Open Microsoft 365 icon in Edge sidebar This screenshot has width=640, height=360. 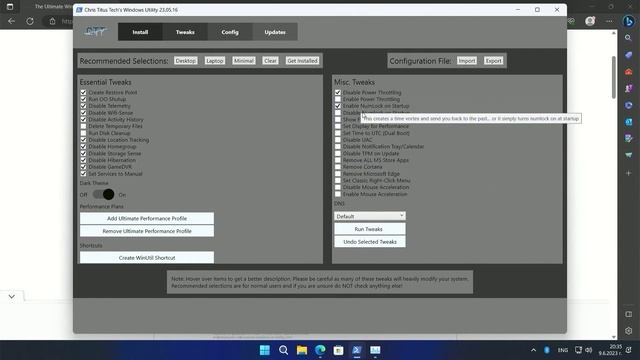coord(629,105)
